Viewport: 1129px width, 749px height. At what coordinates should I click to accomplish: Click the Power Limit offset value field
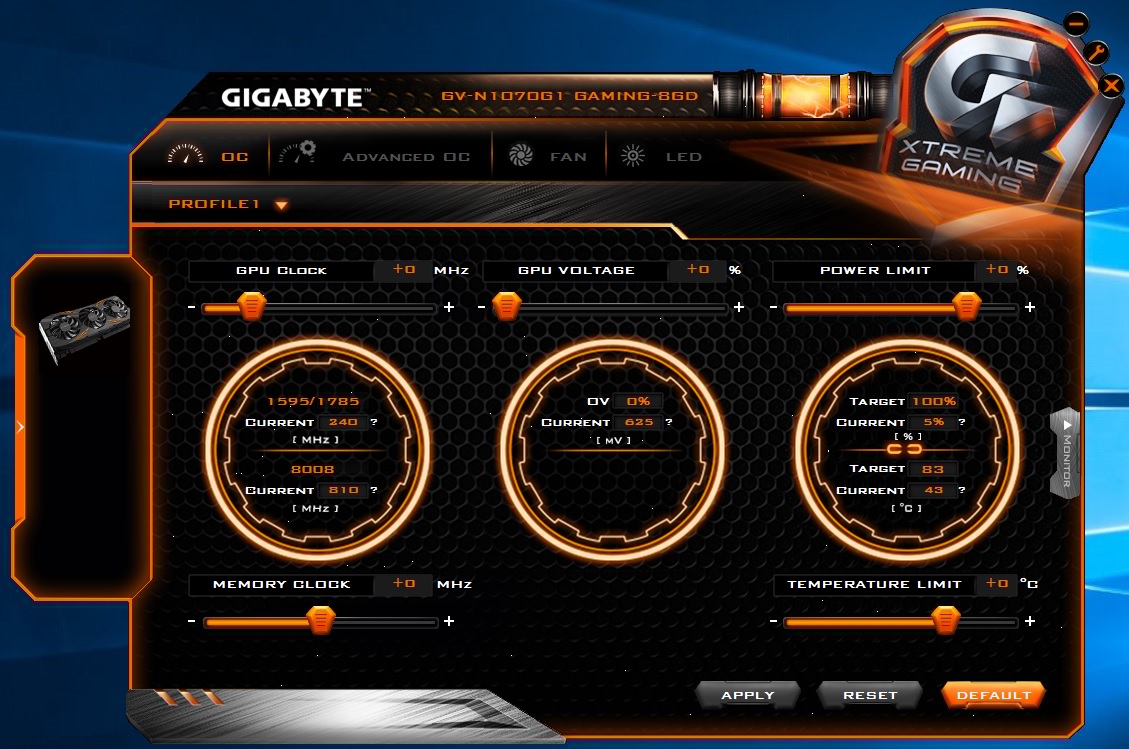(997, 270)
